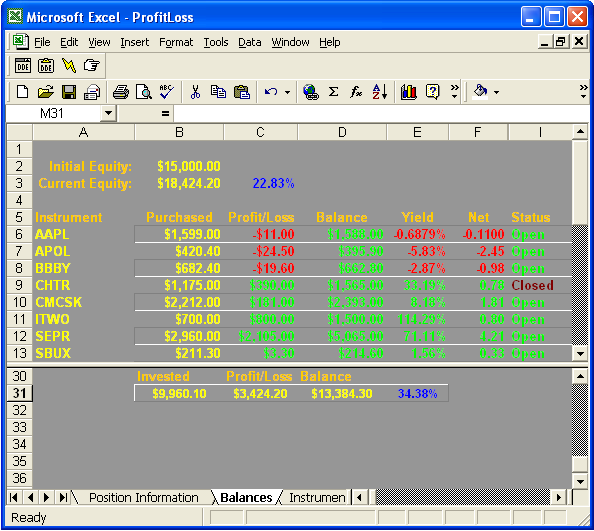Open the Format menu
This screenshot has height=531, width=594.
click(176, 42)
